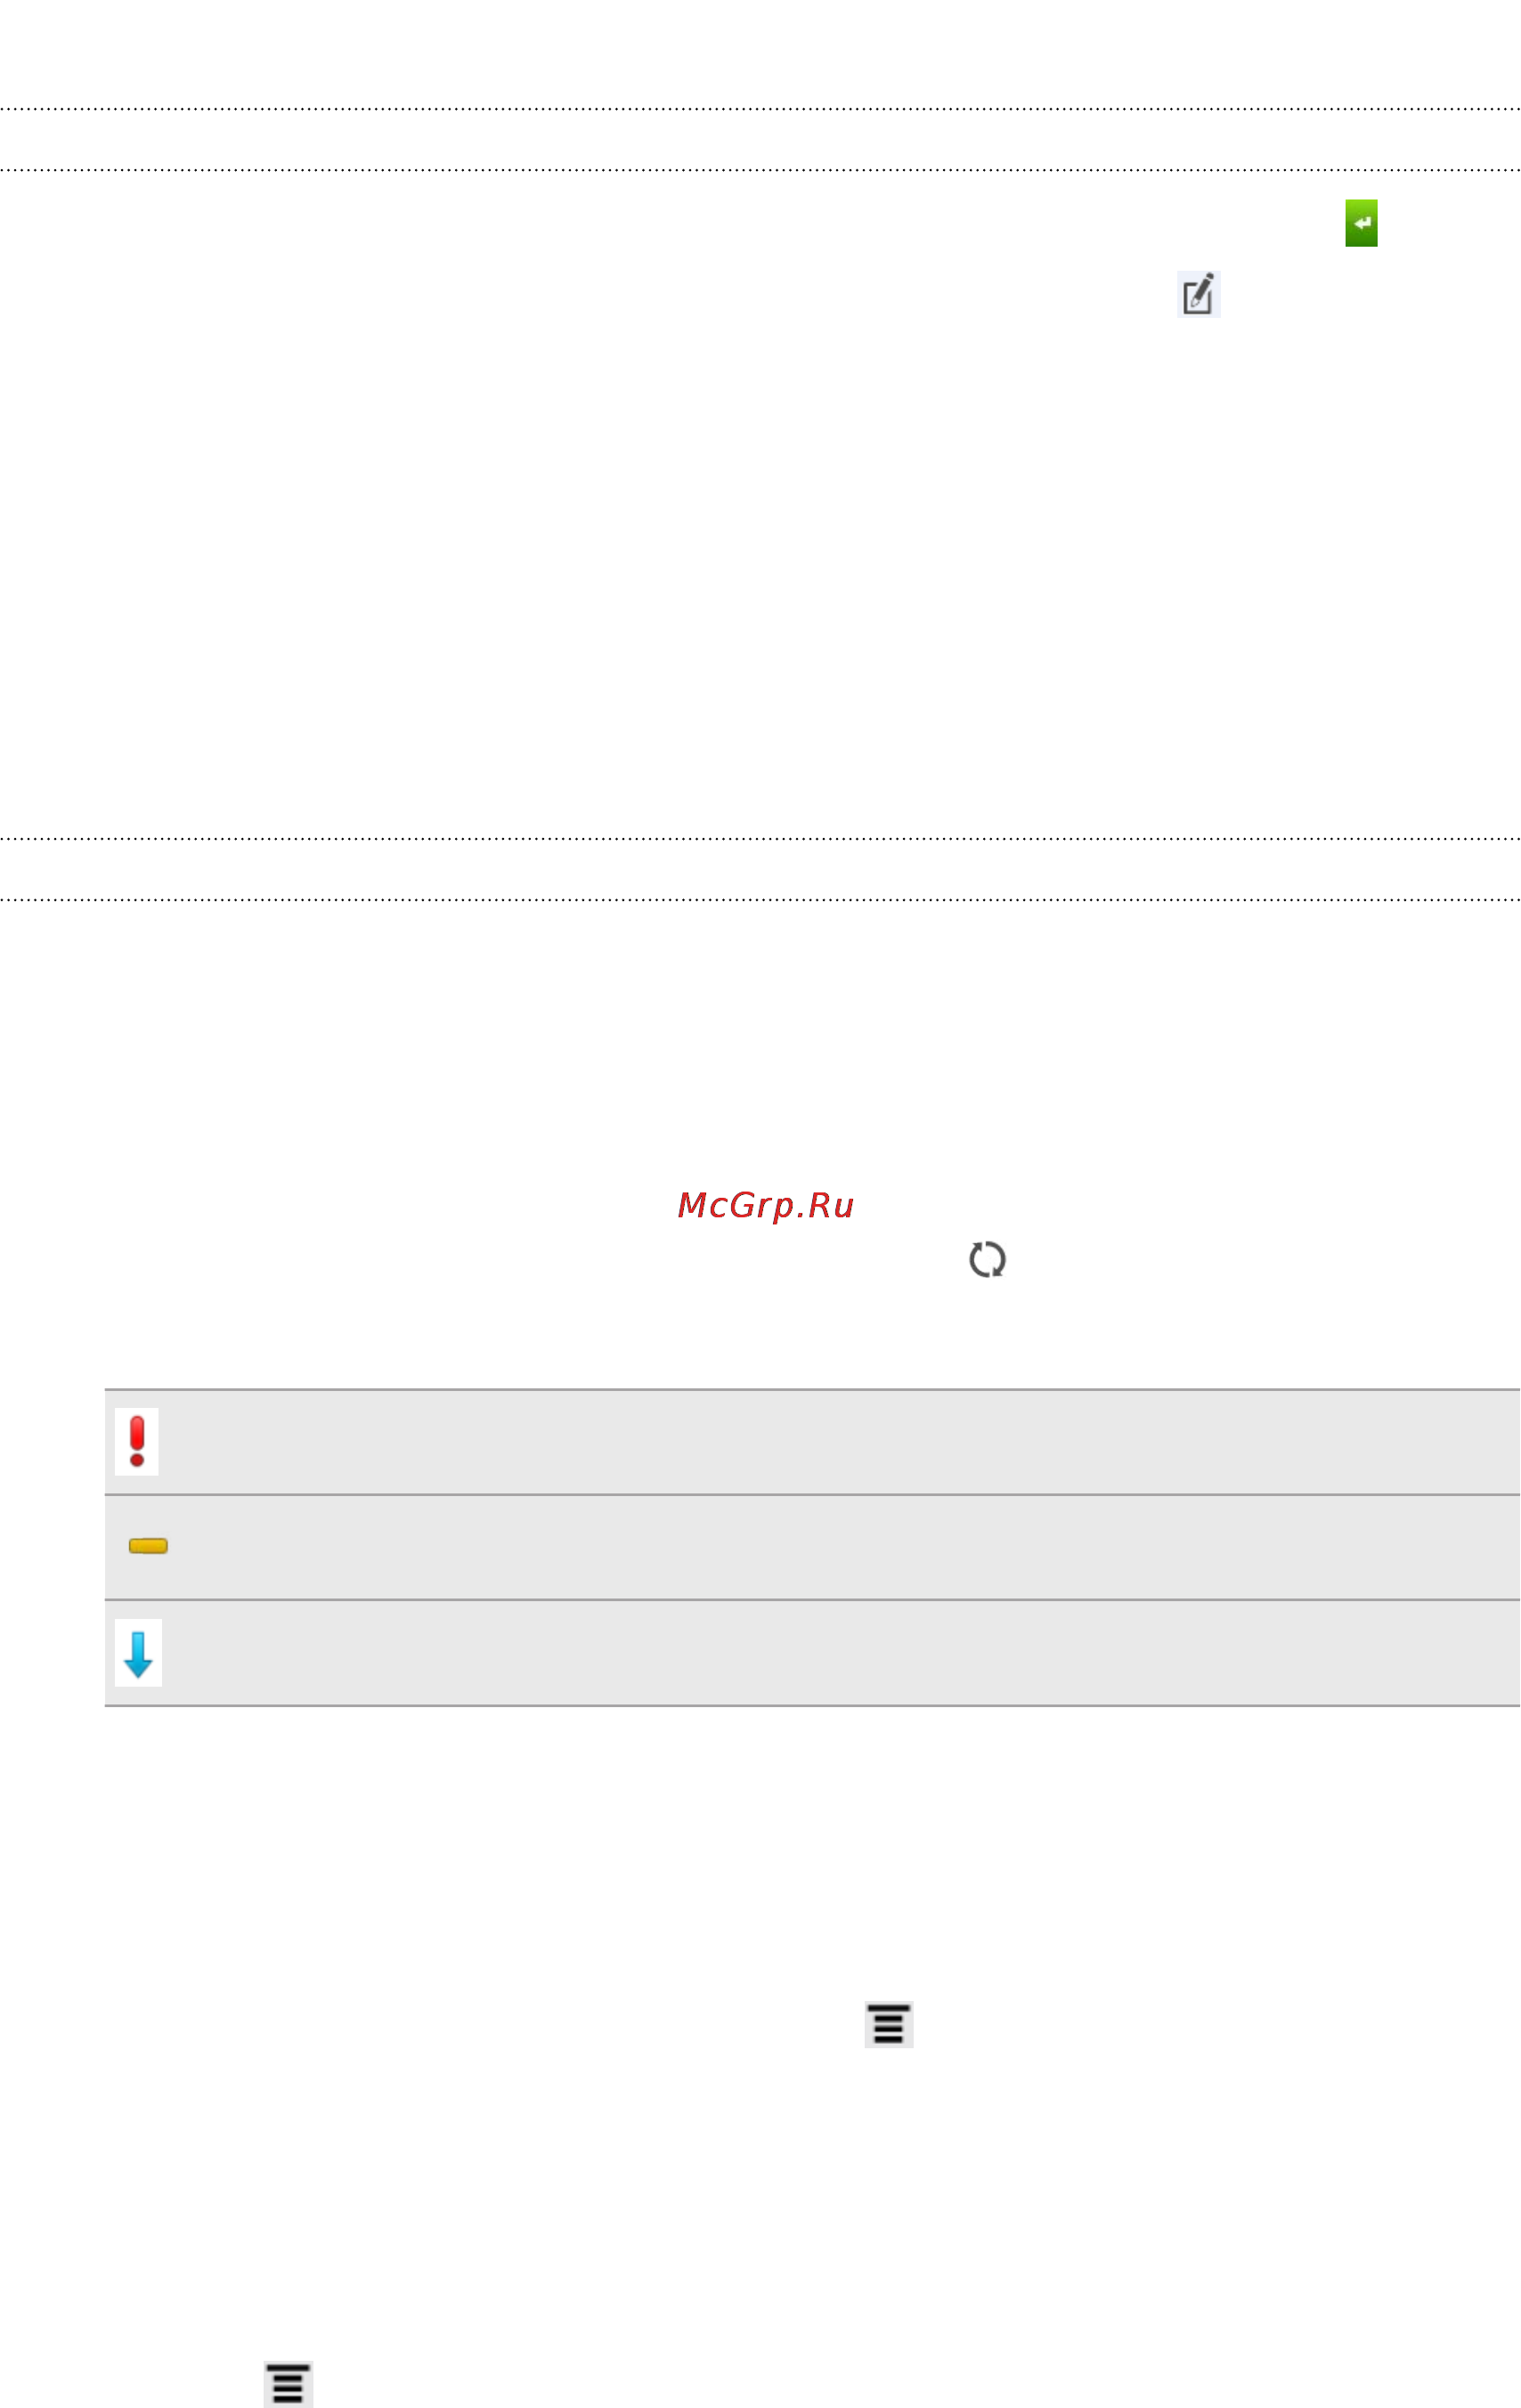Click the fourth dotted separator line
Screen dimensions: 1521x2408
(x=760, y=899)
